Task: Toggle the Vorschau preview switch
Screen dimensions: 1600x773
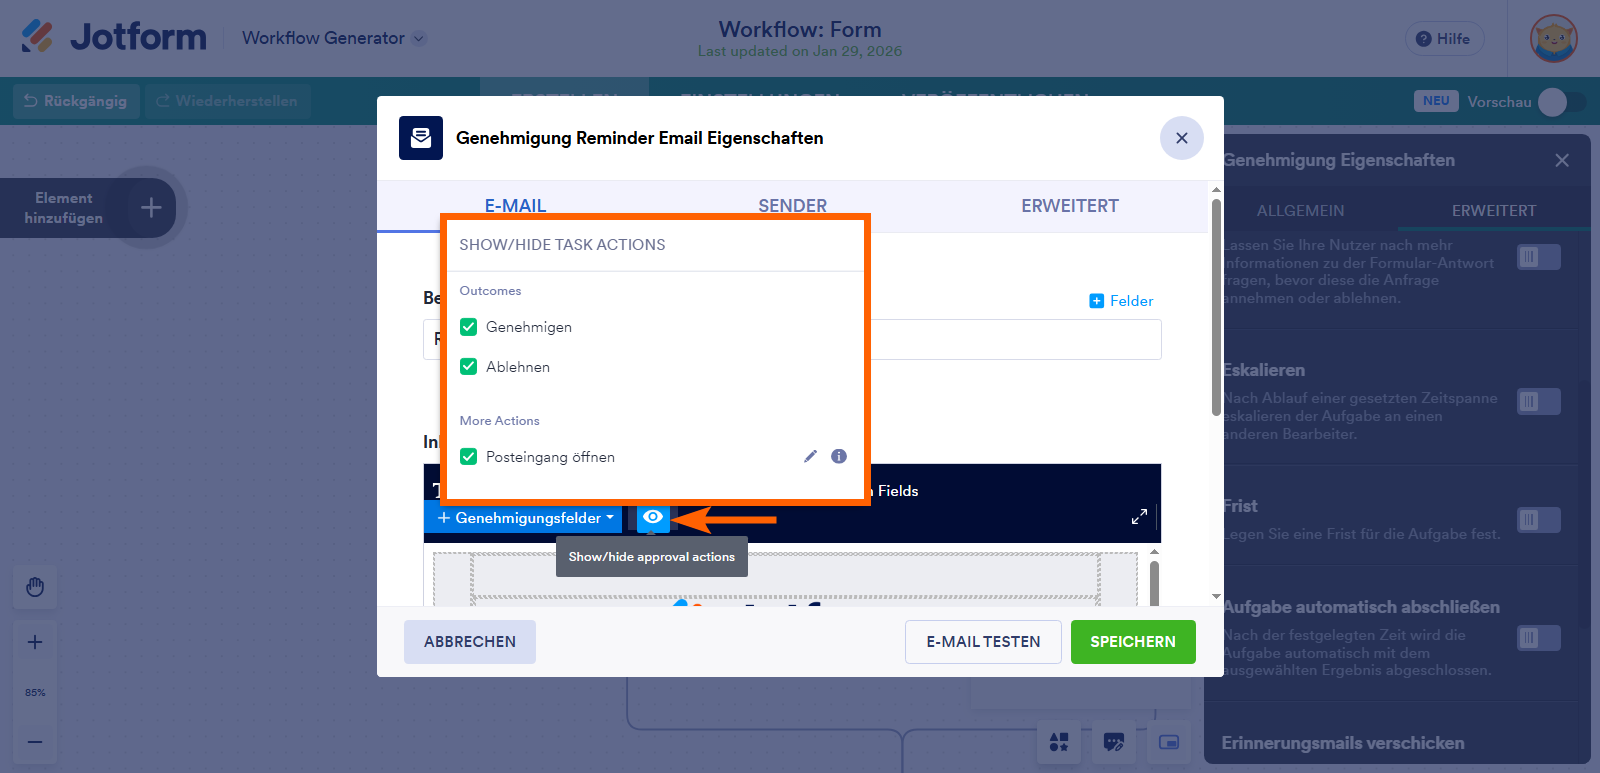Action: (x=1561, y=102)
